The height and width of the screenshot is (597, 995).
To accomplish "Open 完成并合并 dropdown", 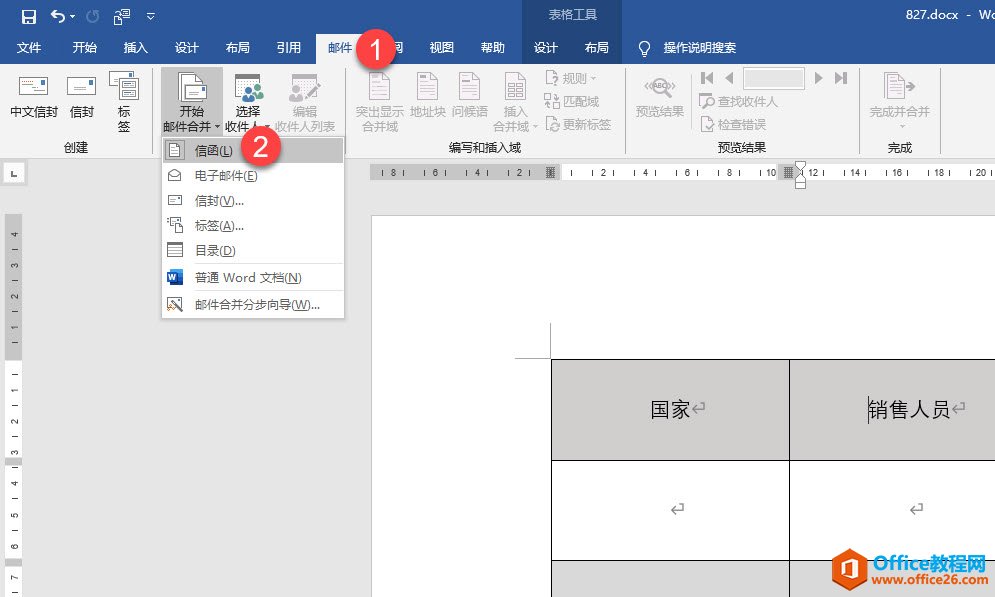I will click(899, 100).
